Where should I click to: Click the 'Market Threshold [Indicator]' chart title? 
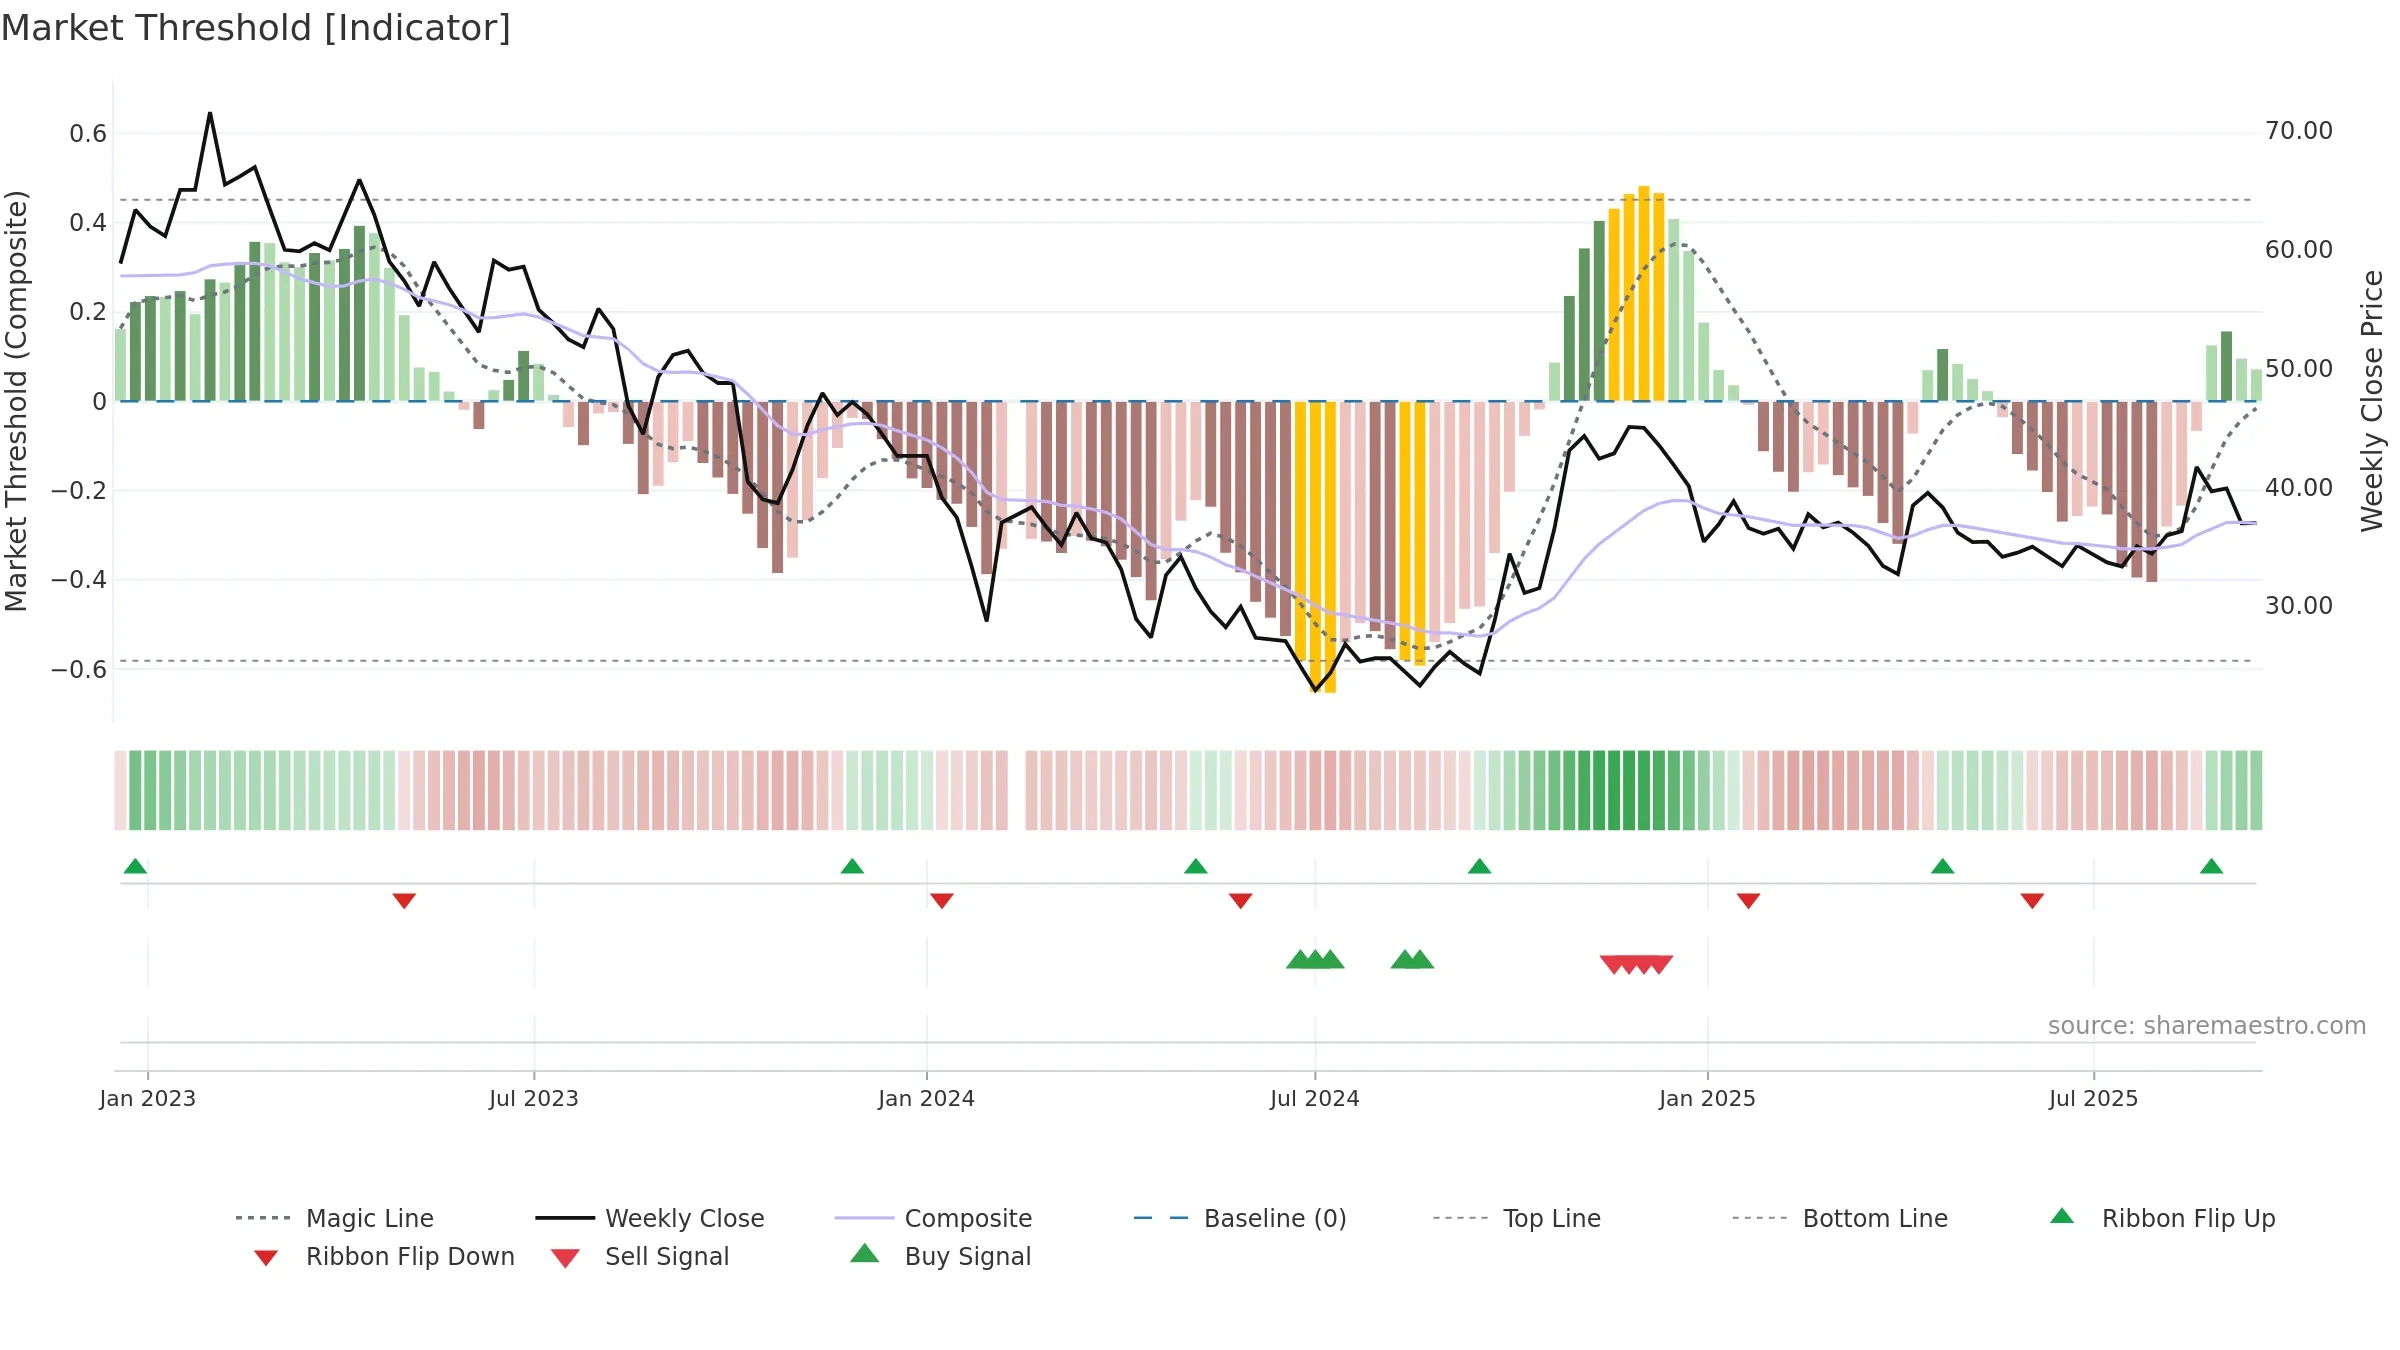click(x=256, y=28)
